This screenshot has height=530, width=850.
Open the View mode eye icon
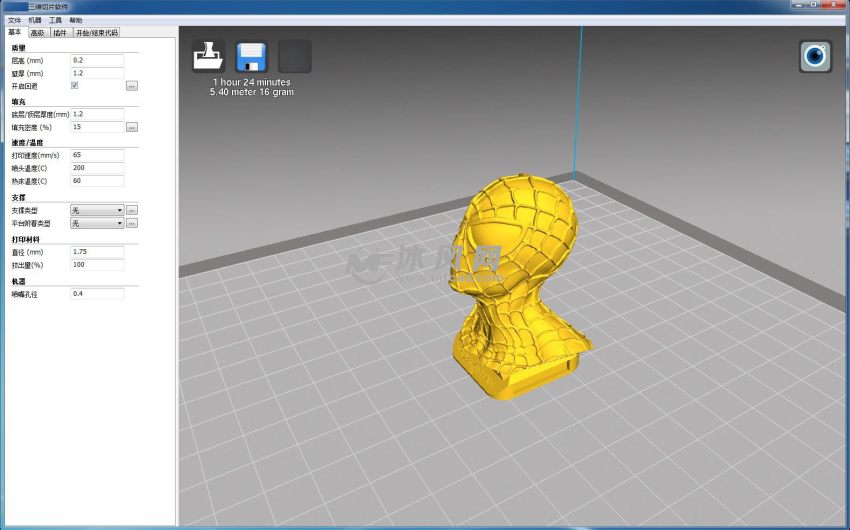pos(815,56)
